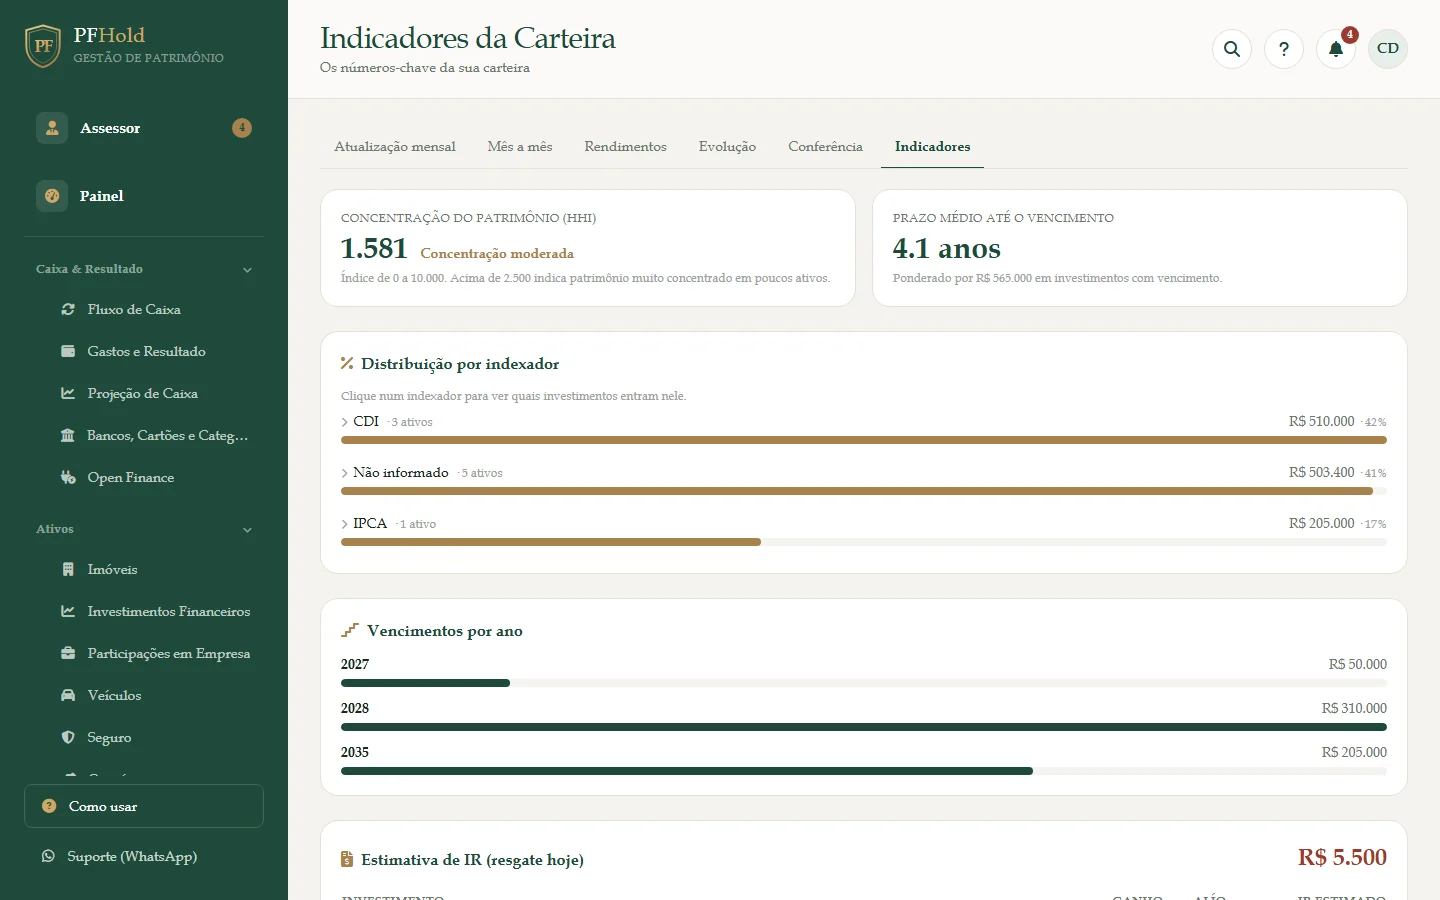Viewport: 1440px width, 900px height.
Task: Click the Imóveis building icon
Action: pyautogui.click(x=68, y=570)
